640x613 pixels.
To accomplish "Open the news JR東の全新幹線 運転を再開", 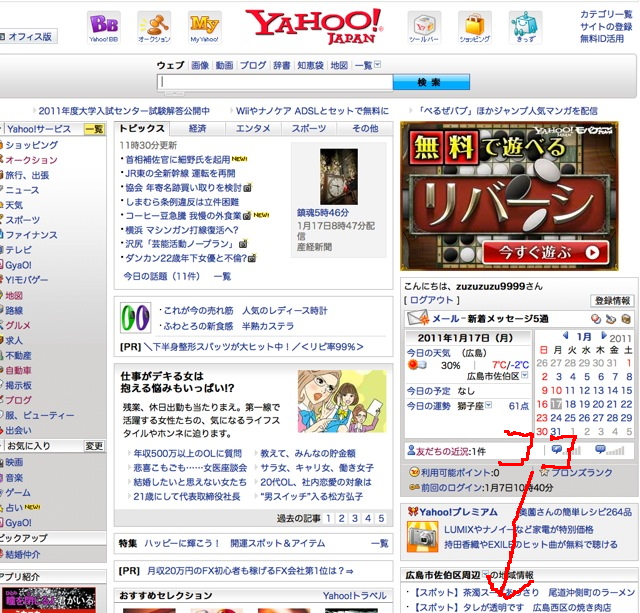I will pyautogui.click(x=180, y=173).
